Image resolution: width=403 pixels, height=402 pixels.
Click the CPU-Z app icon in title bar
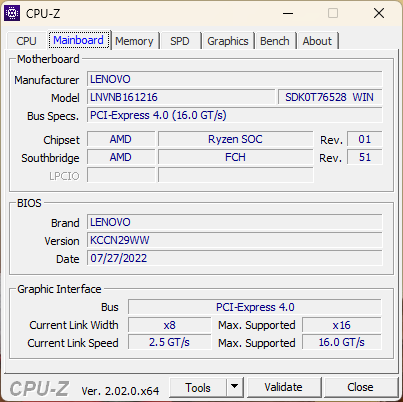click(x=12, y=13)
